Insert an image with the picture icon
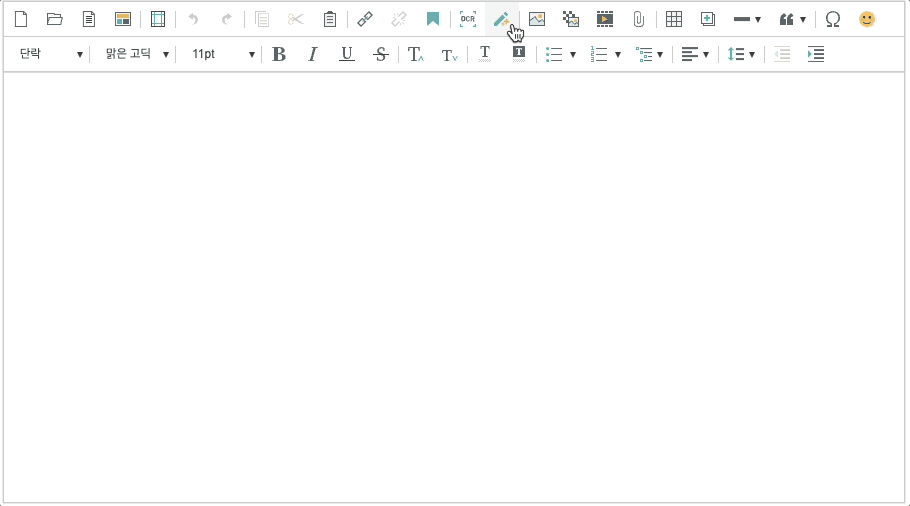The width and height of the screenshot is (910, 506). click(x=537, y=19)
